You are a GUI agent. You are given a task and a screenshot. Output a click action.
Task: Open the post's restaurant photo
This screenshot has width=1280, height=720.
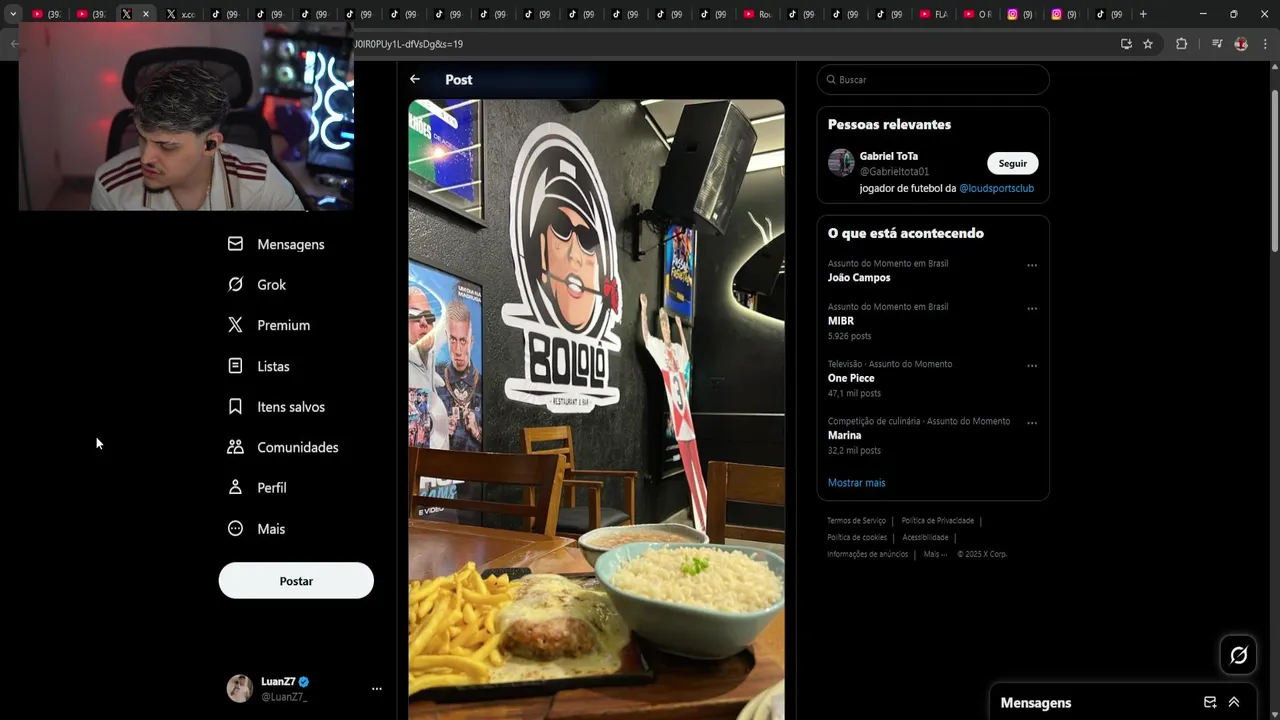[596, 409]
